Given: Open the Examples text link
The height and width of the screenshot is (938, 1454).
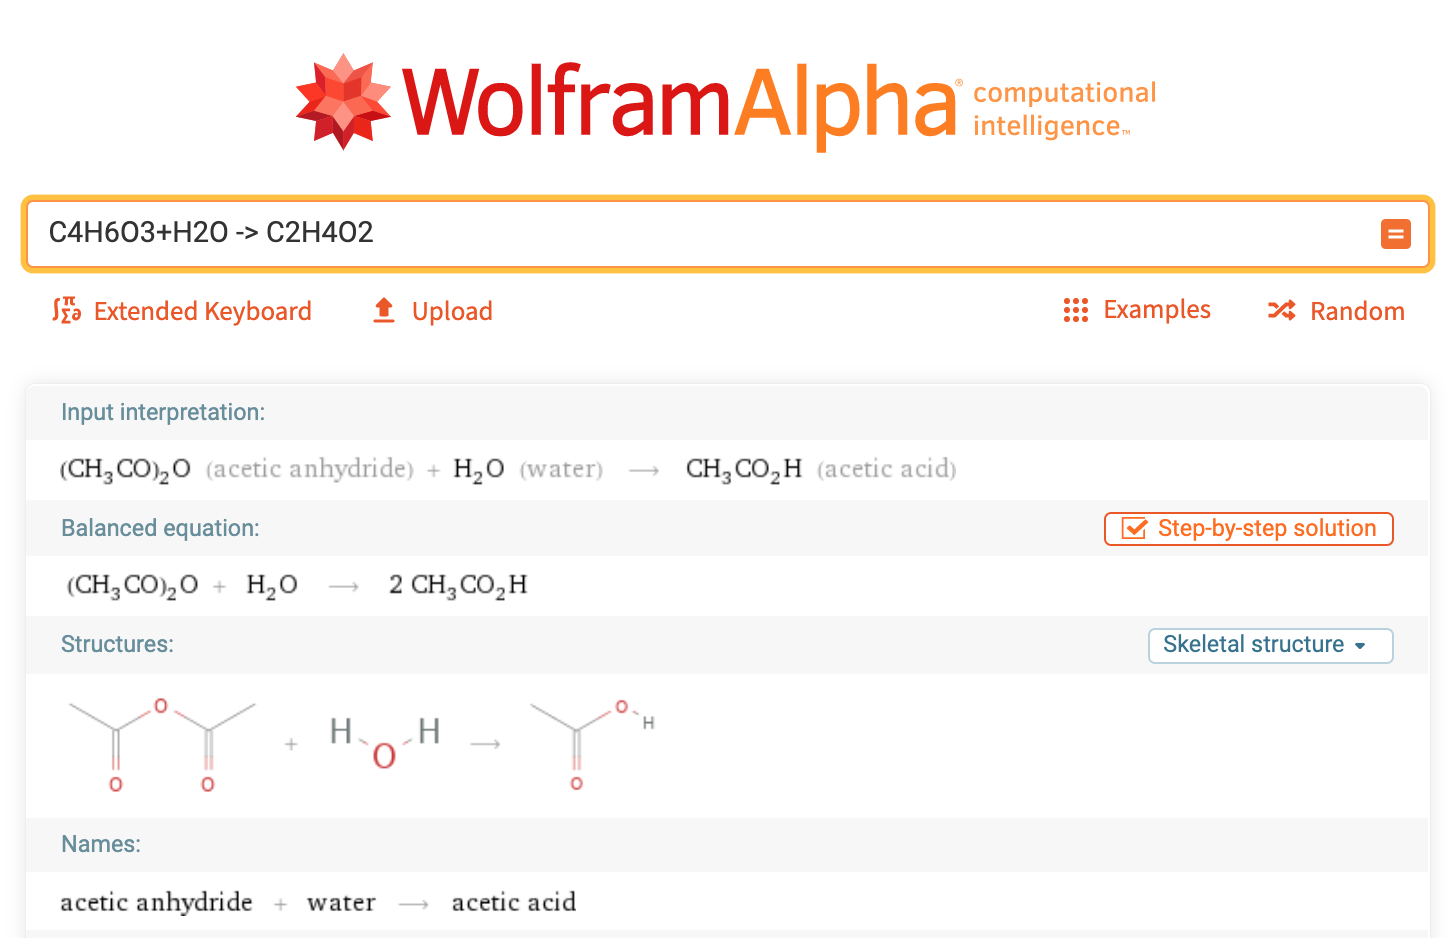Looking at the screenshot, I should pyautogui.click(x=1156, y=310).
